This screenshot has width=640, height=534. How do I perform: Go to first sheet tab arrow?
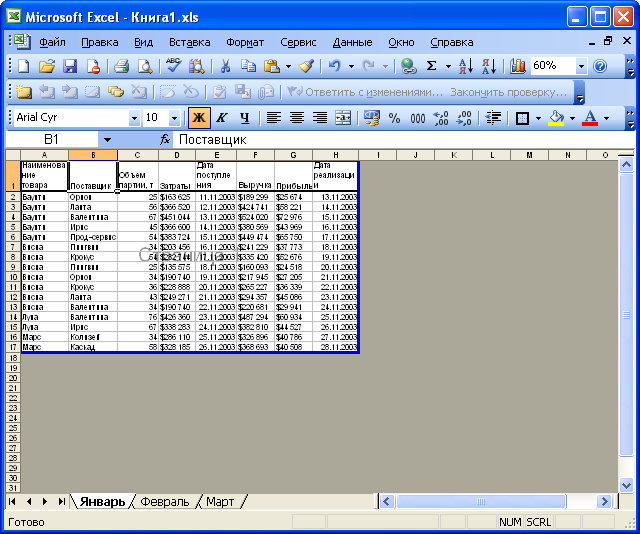(12, 501)
